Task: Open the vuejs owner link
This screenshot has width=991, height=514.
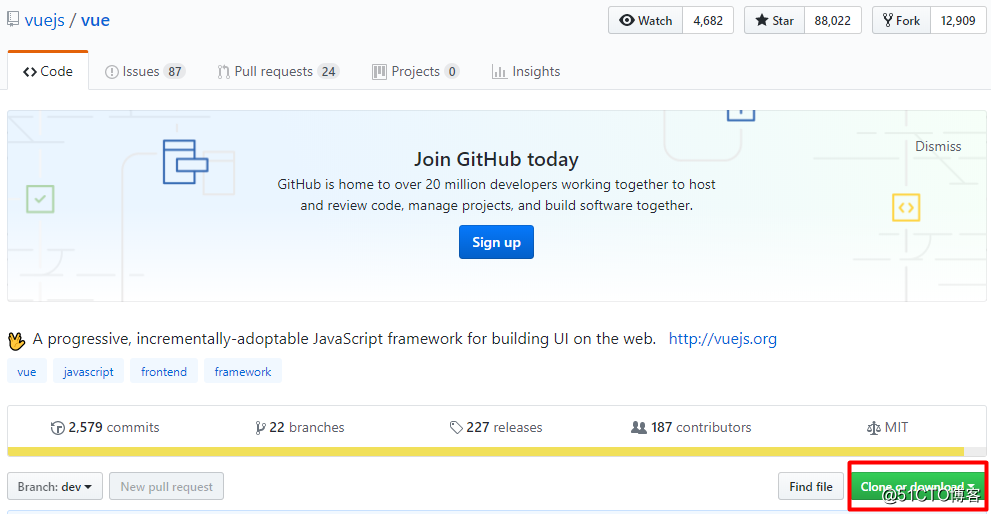Action: [44, 20]
